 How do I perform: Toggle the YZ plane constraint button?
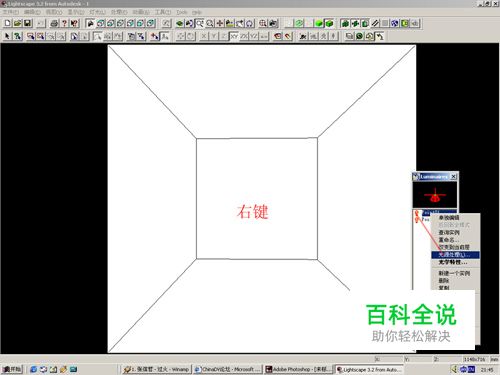click(254, 36)
